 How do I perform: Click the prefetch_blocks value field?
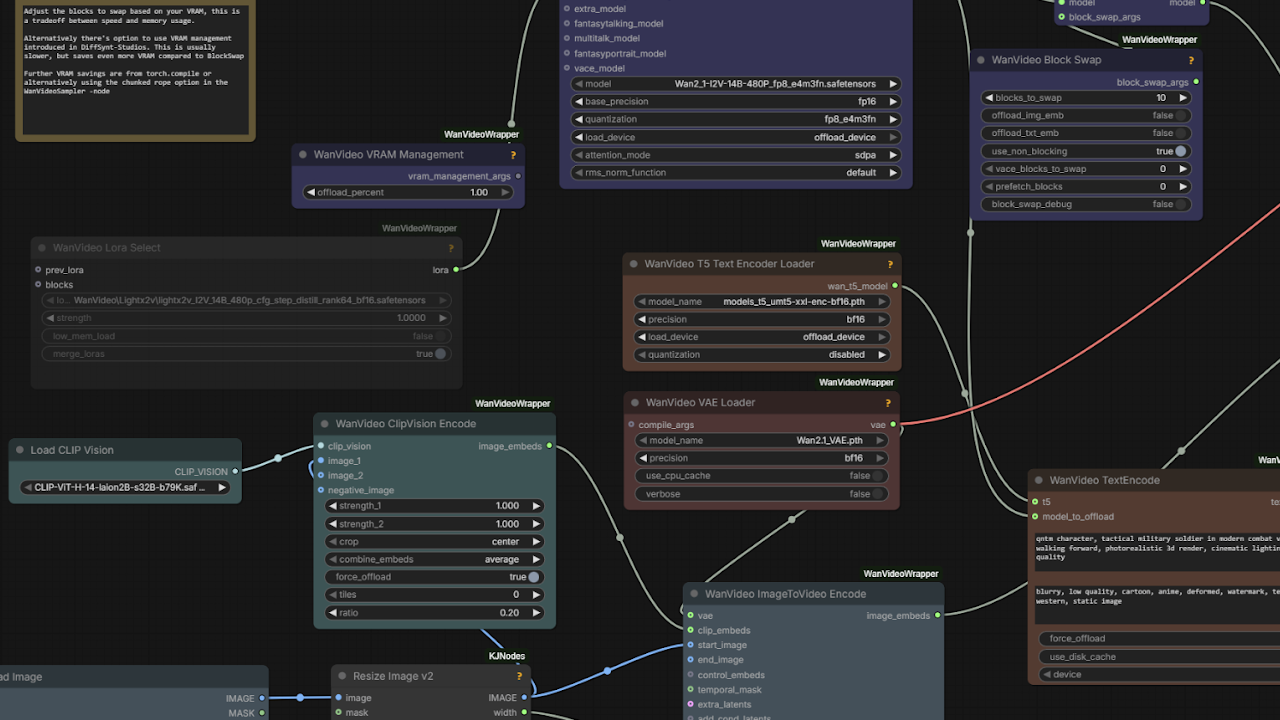[x=1087, y=187]
